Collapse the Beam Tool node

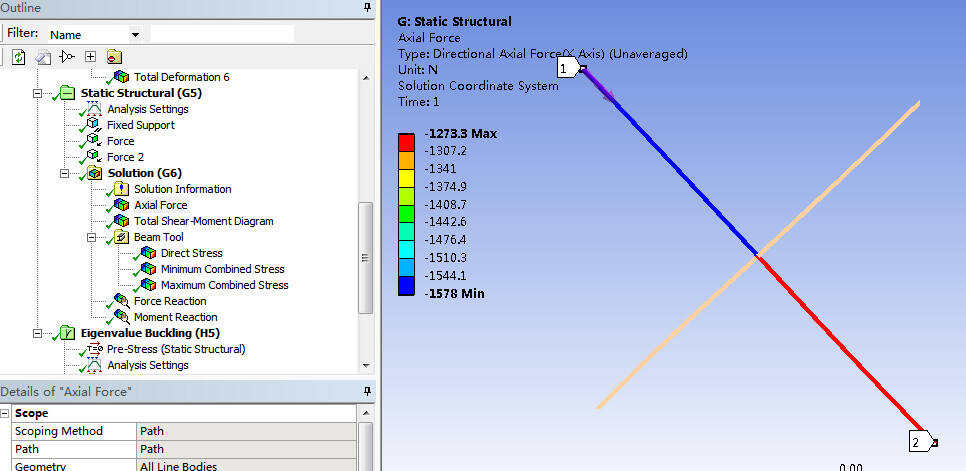[x=92, y=237]
